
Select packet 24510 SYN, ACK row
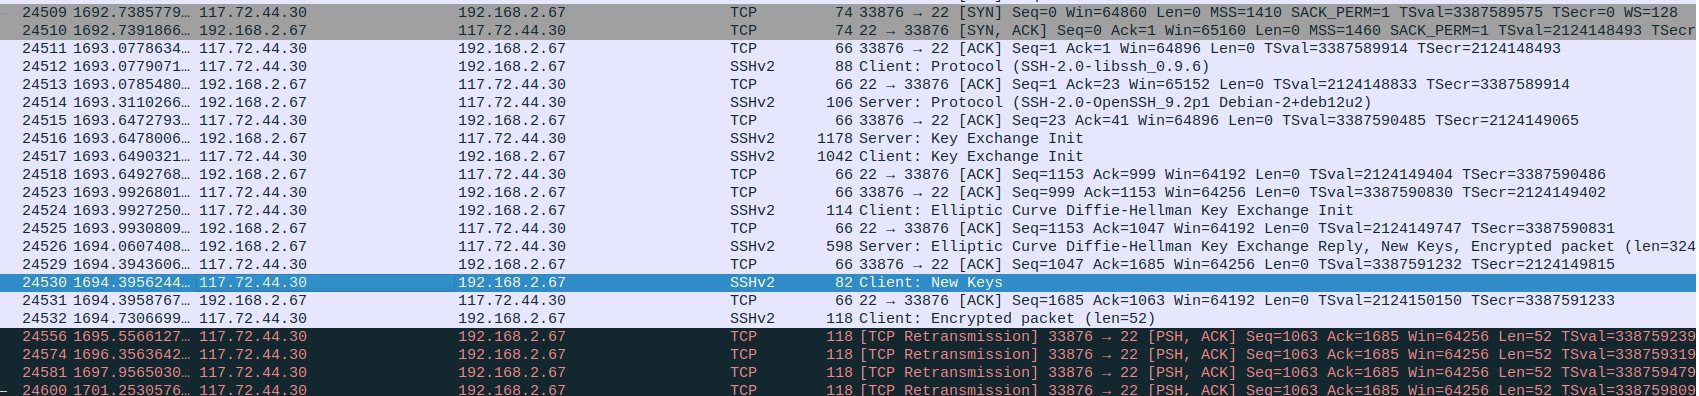[x=849, y=31]
